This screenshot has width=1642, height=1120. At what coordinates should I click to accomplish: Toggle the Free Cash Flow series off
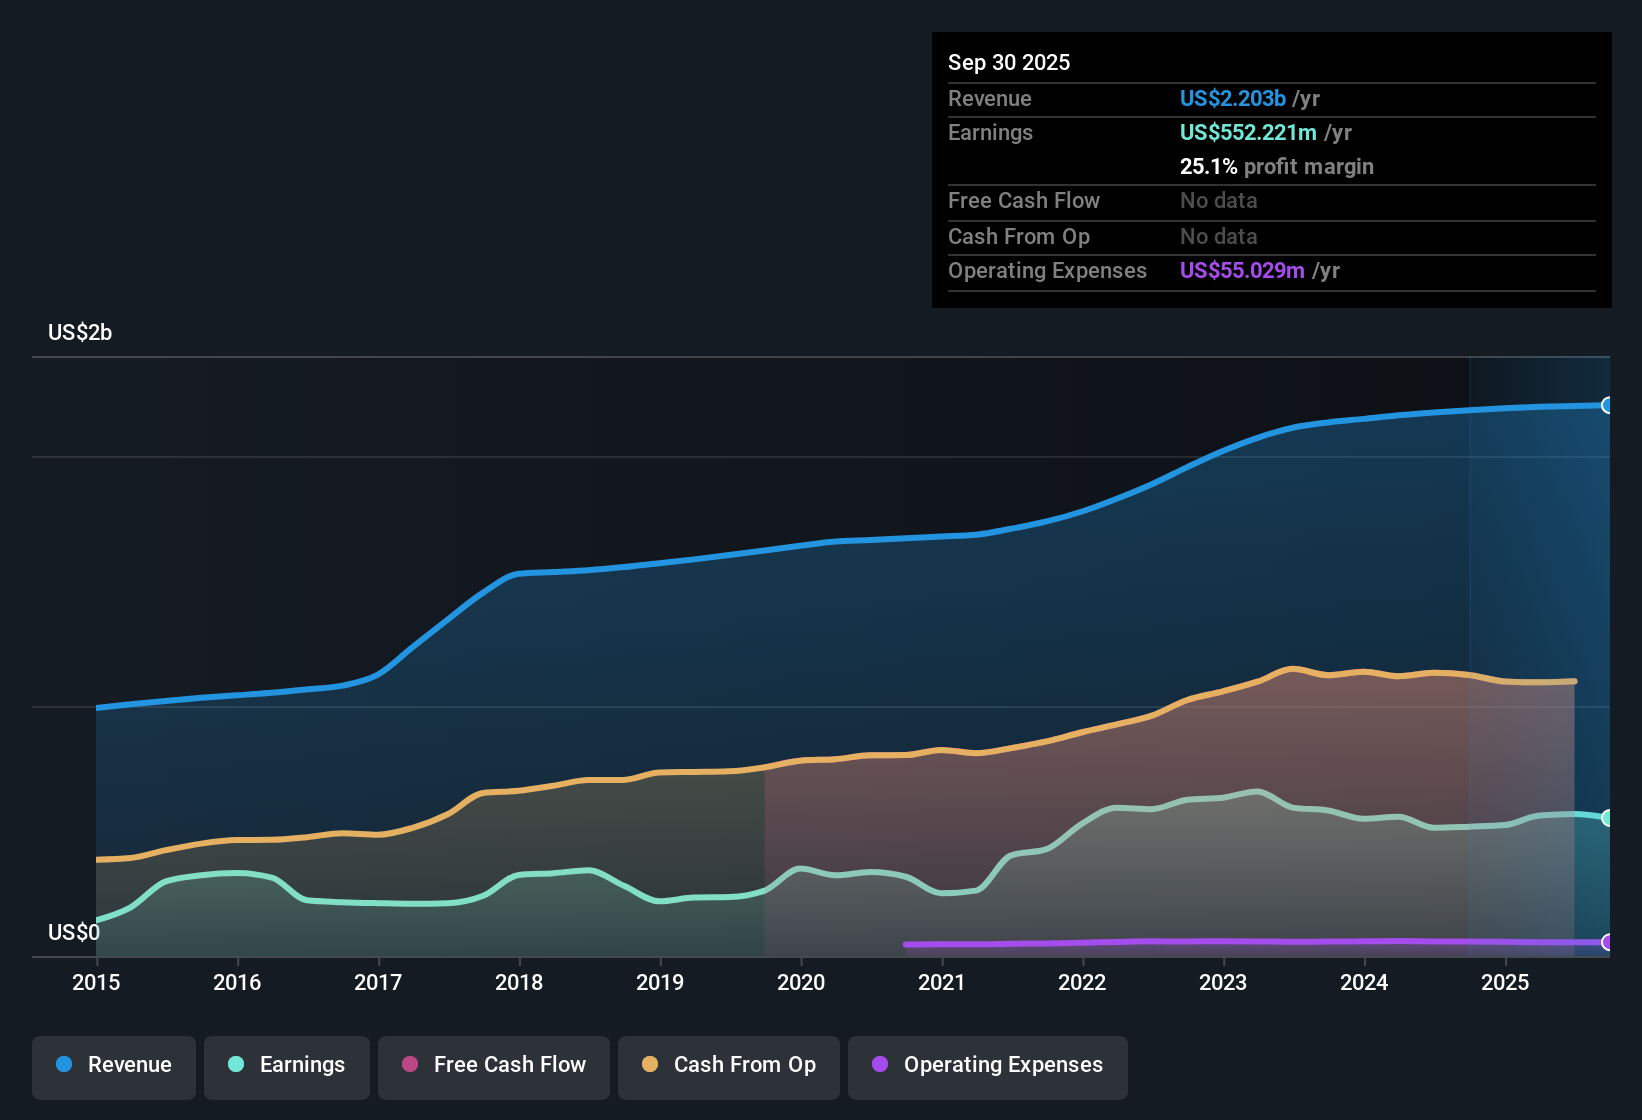click(493, 1065)
